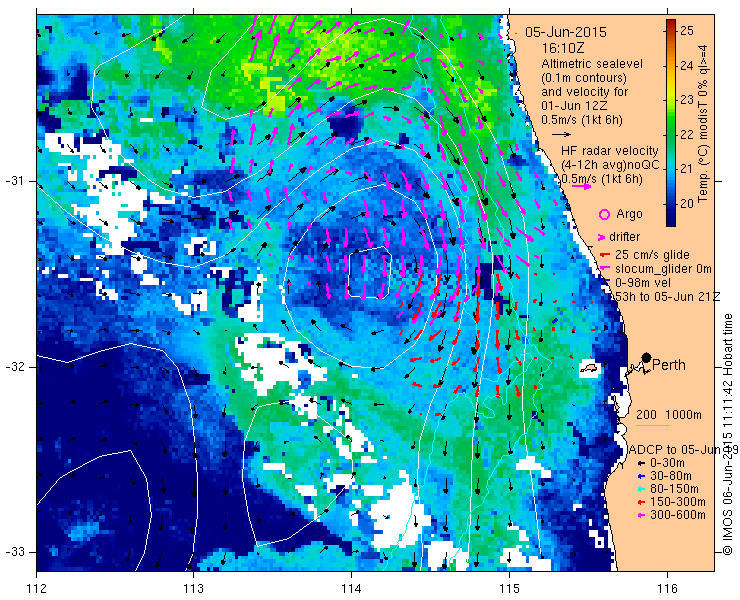The width and height of the screenshot is (740, 600).
Task: Click the '16:10Z' time label
Action: point(563,48)
